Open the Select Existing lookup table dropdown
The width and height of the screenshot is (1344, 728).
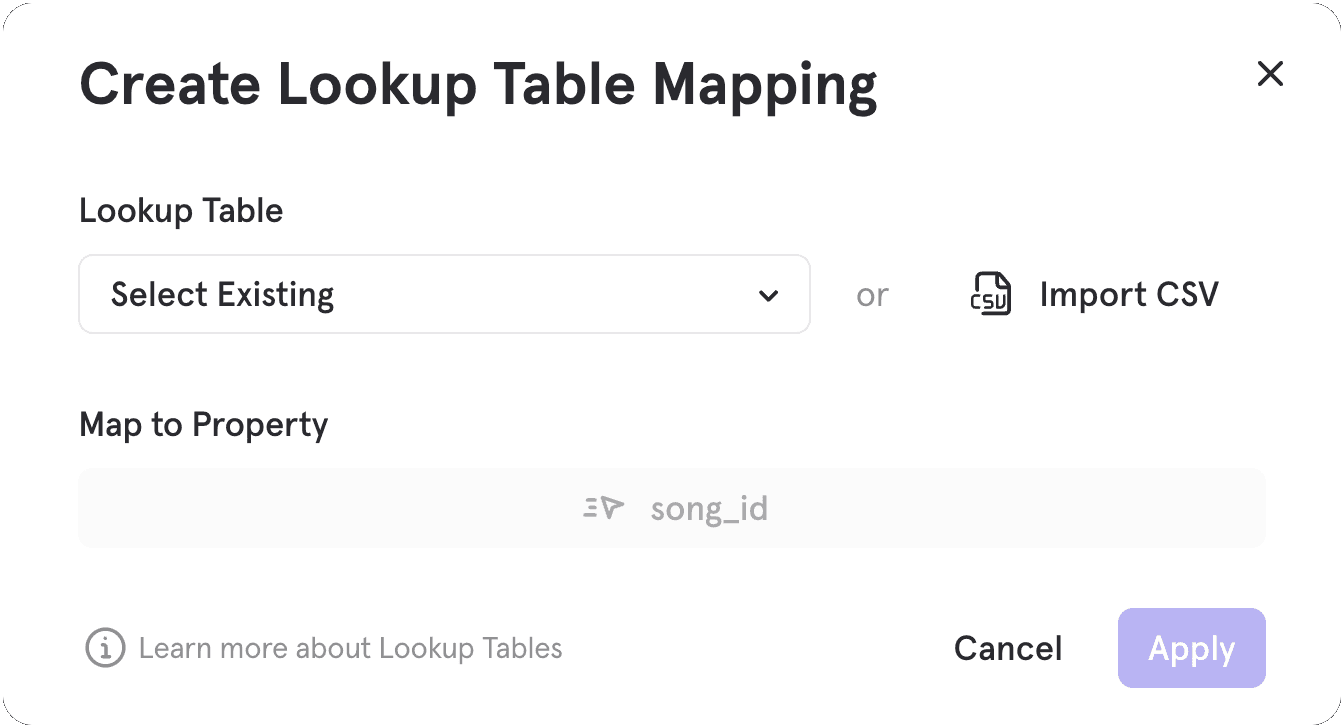coord(444,294)
